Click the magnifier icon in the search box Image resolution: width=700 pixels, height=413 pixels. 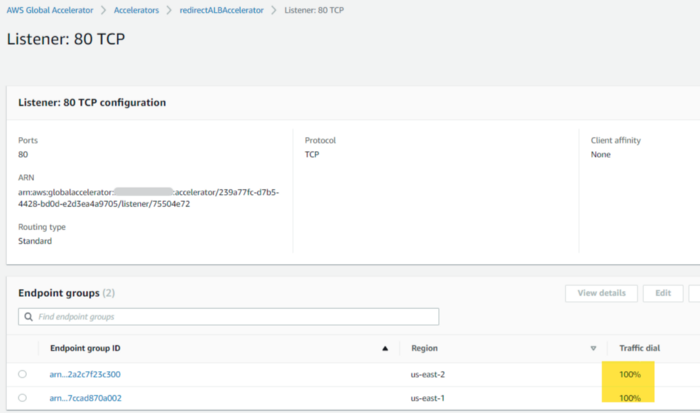tap(29, 317)
